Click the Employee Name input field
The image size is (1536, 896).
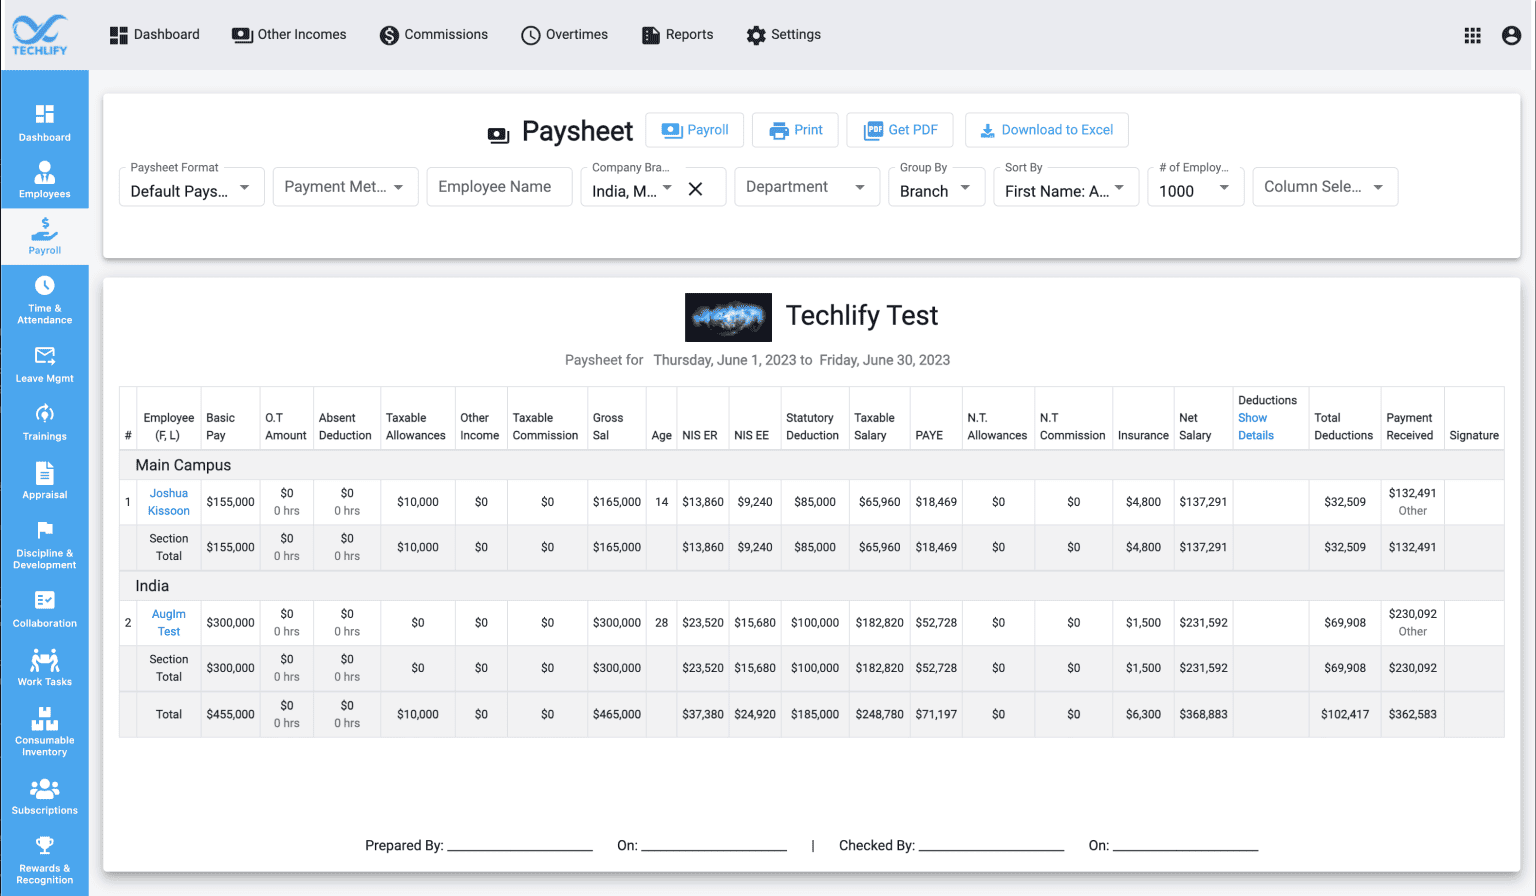point(499,186)
